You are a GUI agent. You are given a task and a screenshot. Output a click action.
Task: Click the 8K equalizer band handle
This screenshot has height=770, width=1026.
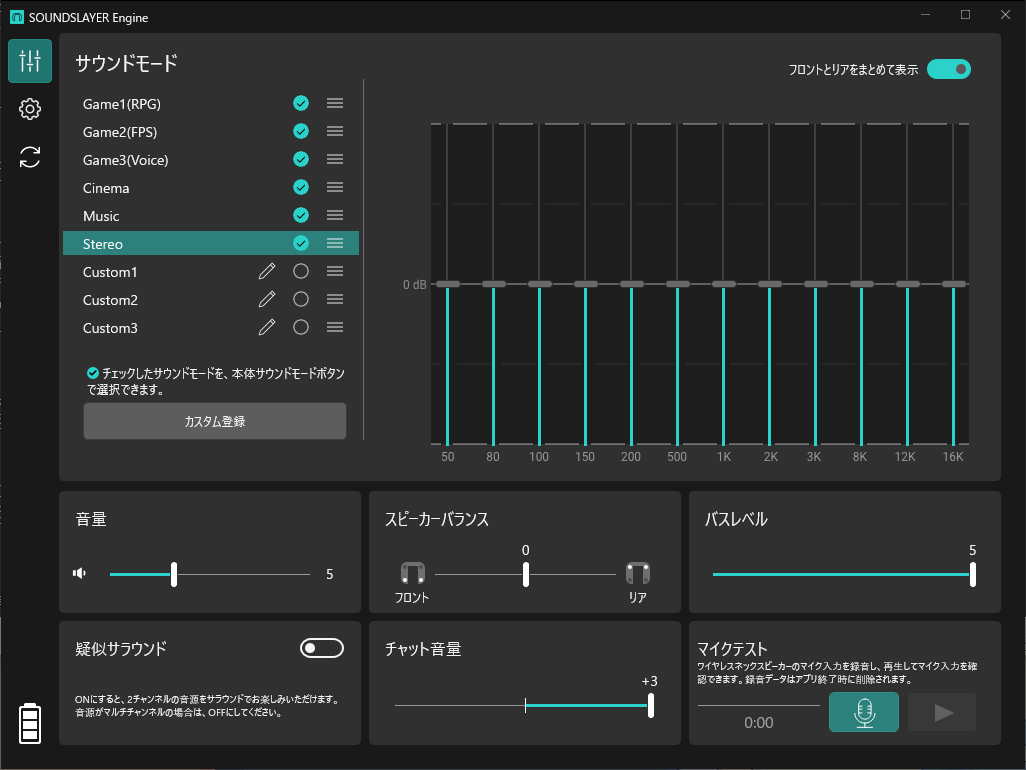click(x=862, y=284)
